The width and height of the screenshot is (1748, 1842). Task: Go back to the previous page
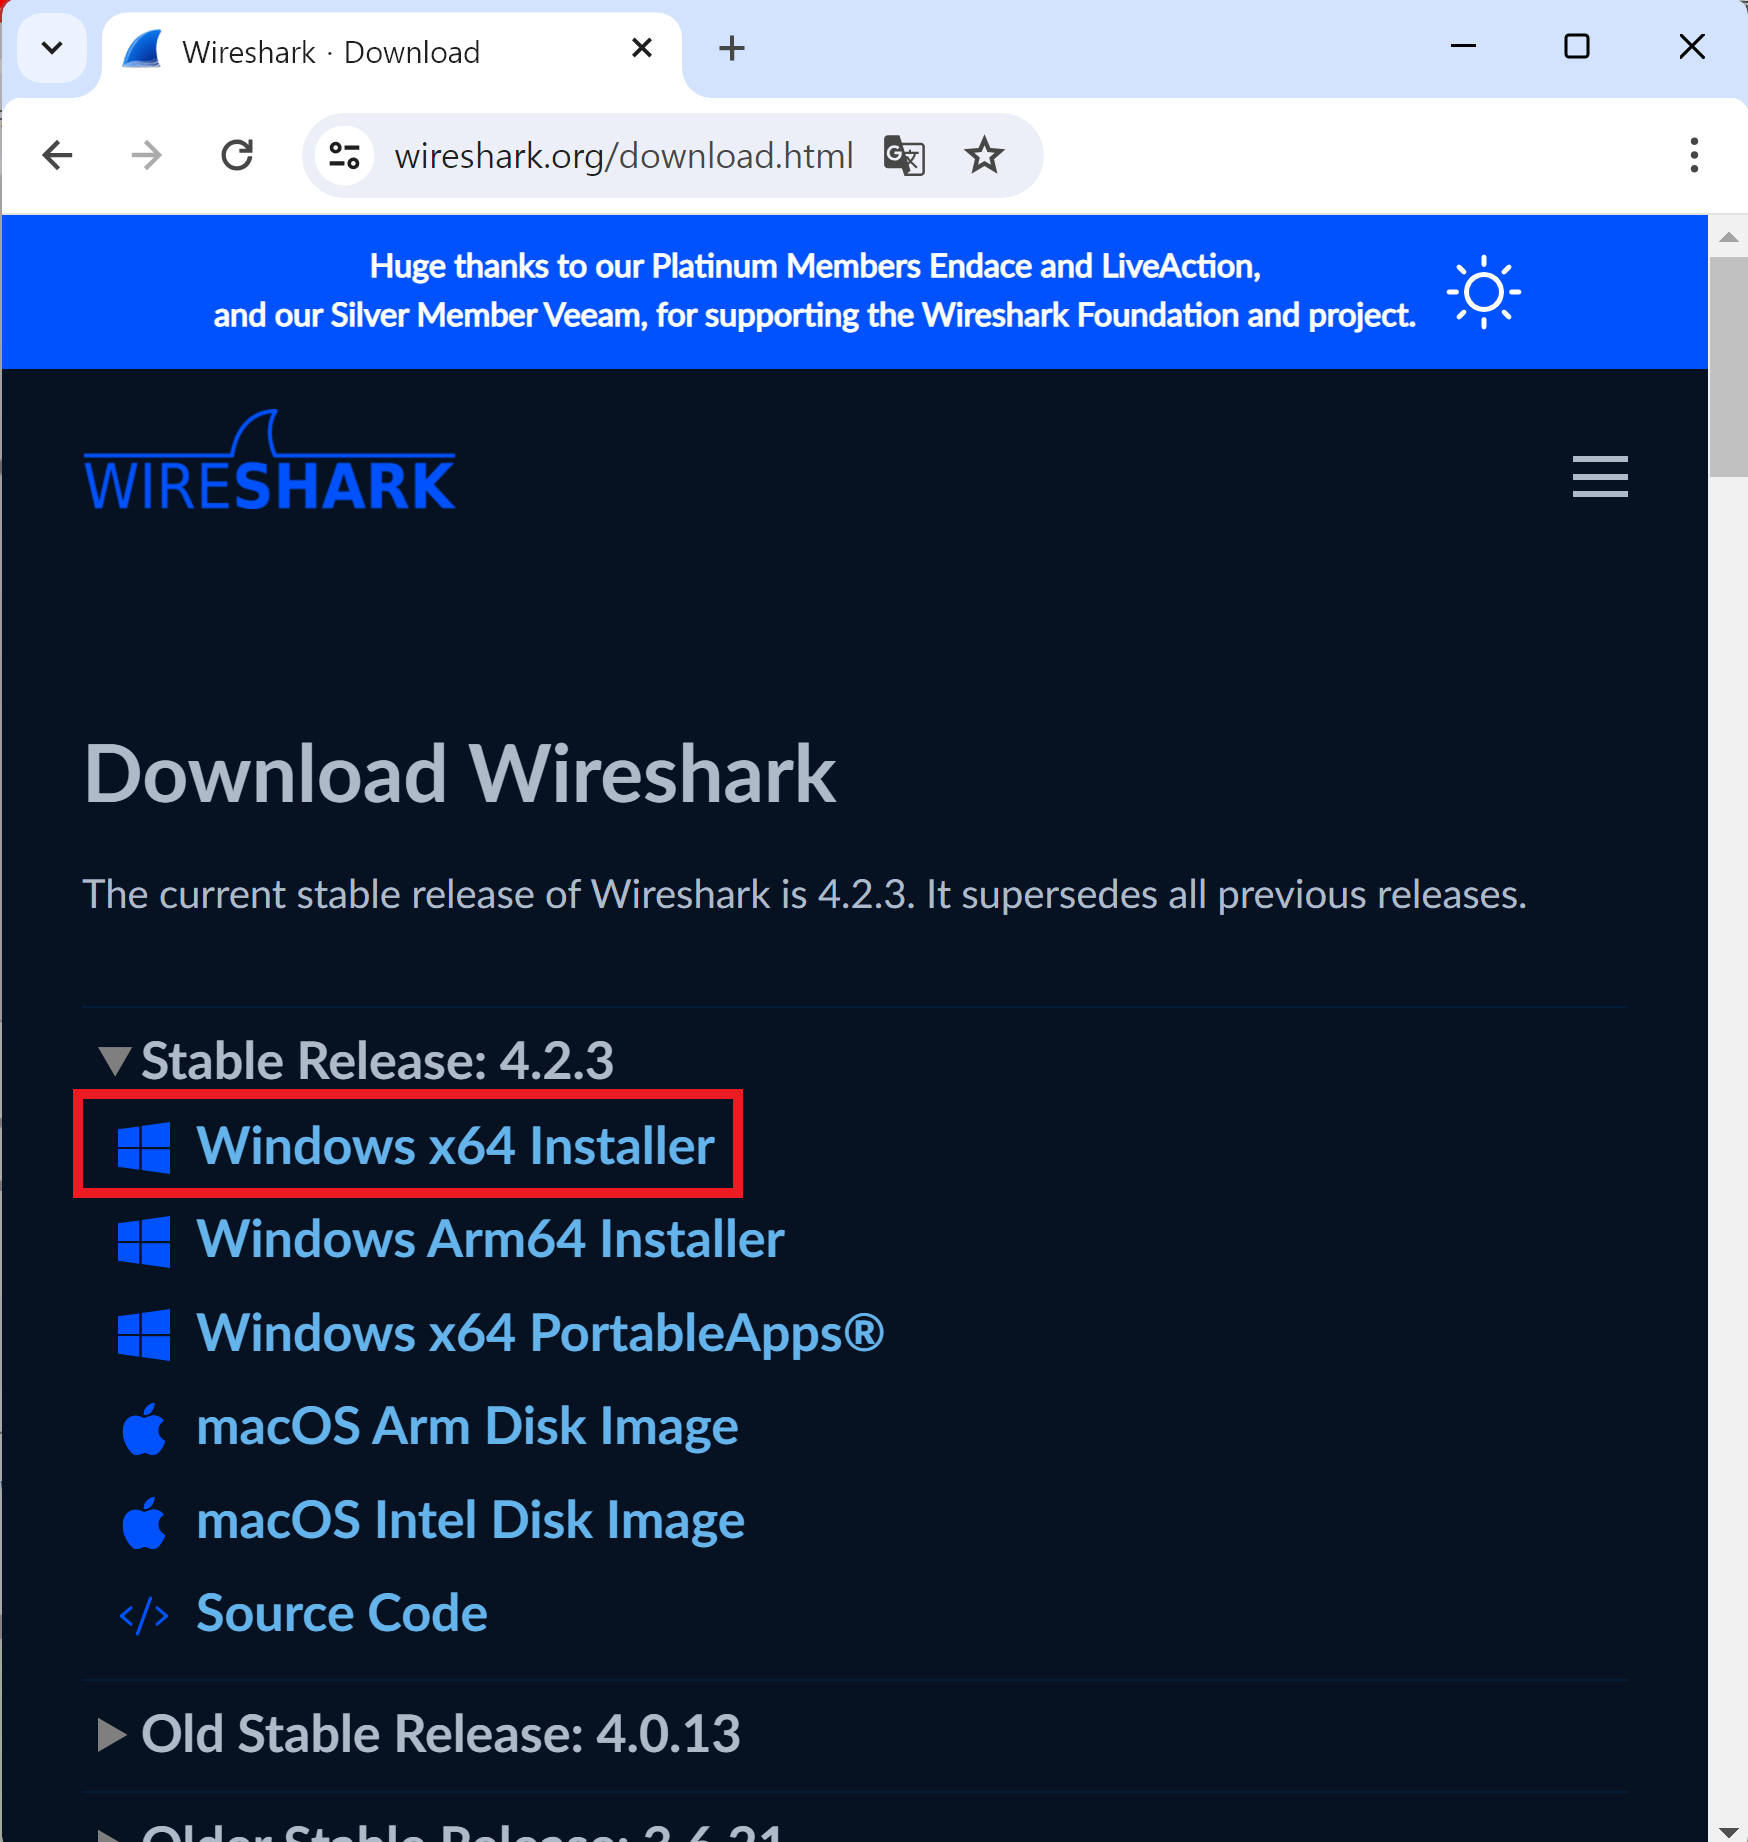tap(58, 155)
